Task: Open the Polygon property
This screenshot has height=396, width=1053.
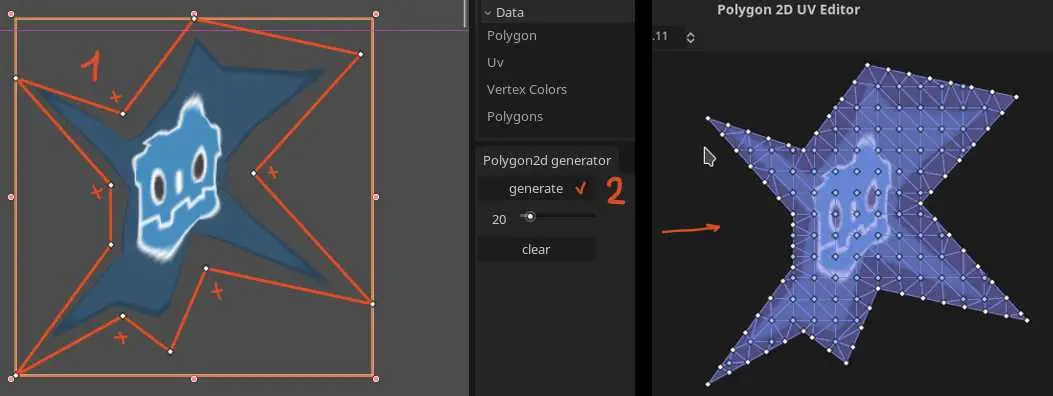Action: pos(512,36)
